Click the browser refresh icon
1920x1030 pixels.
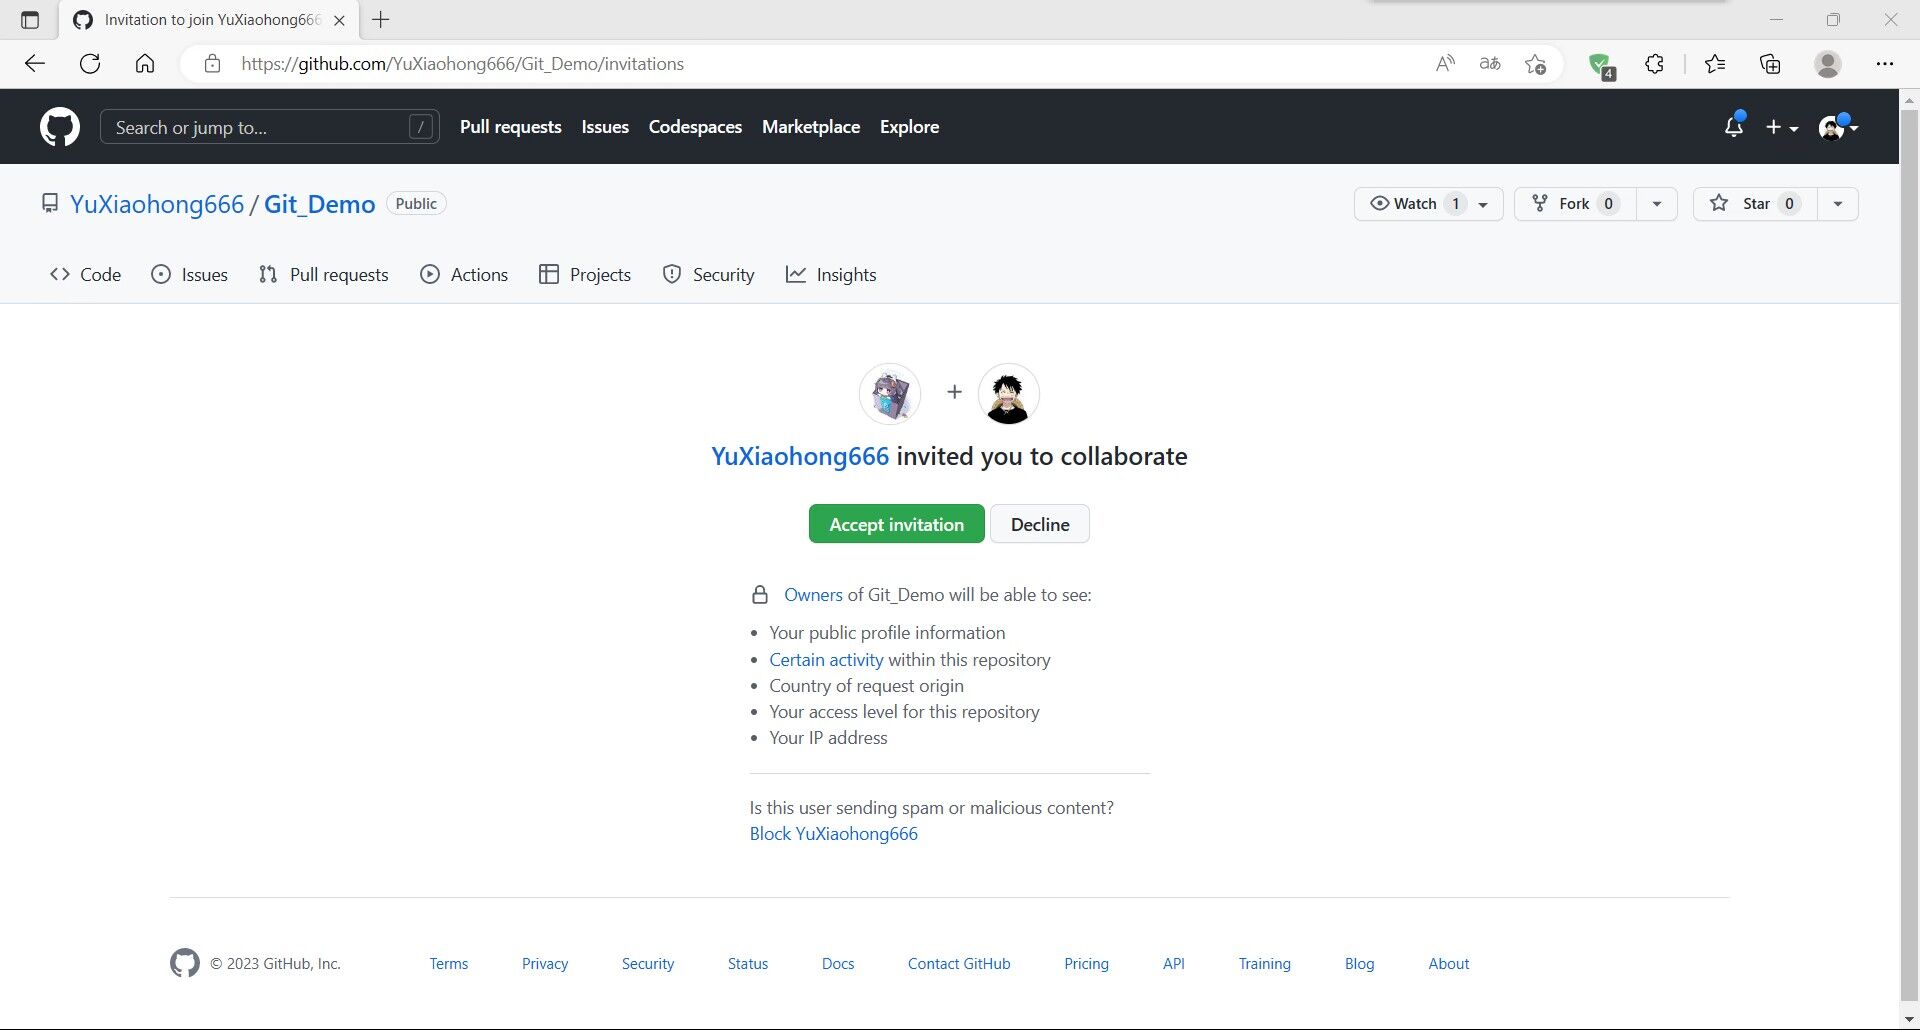click(90, 64)
